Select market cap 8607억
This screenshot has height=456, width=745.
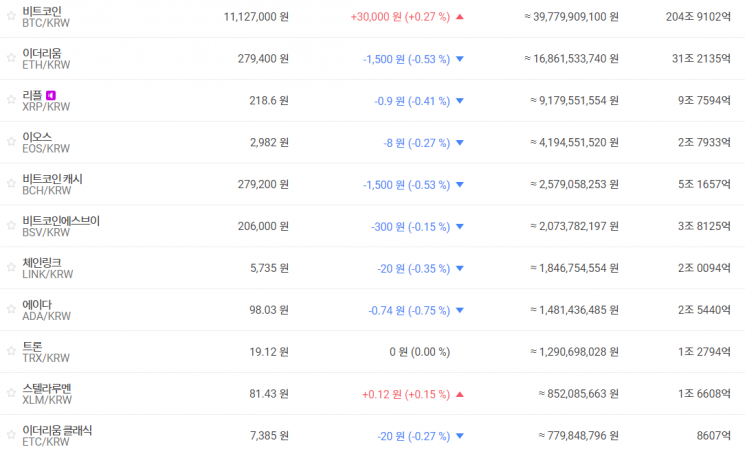point(714,435)
